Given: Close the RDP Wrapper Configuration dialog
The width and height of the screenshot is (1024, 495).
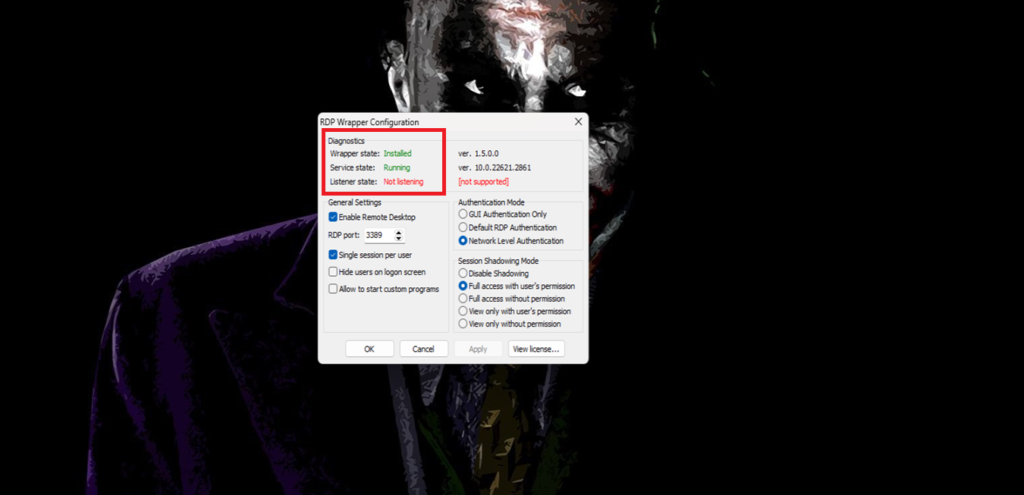Looking at the screenshot, I should coord(578,122).
